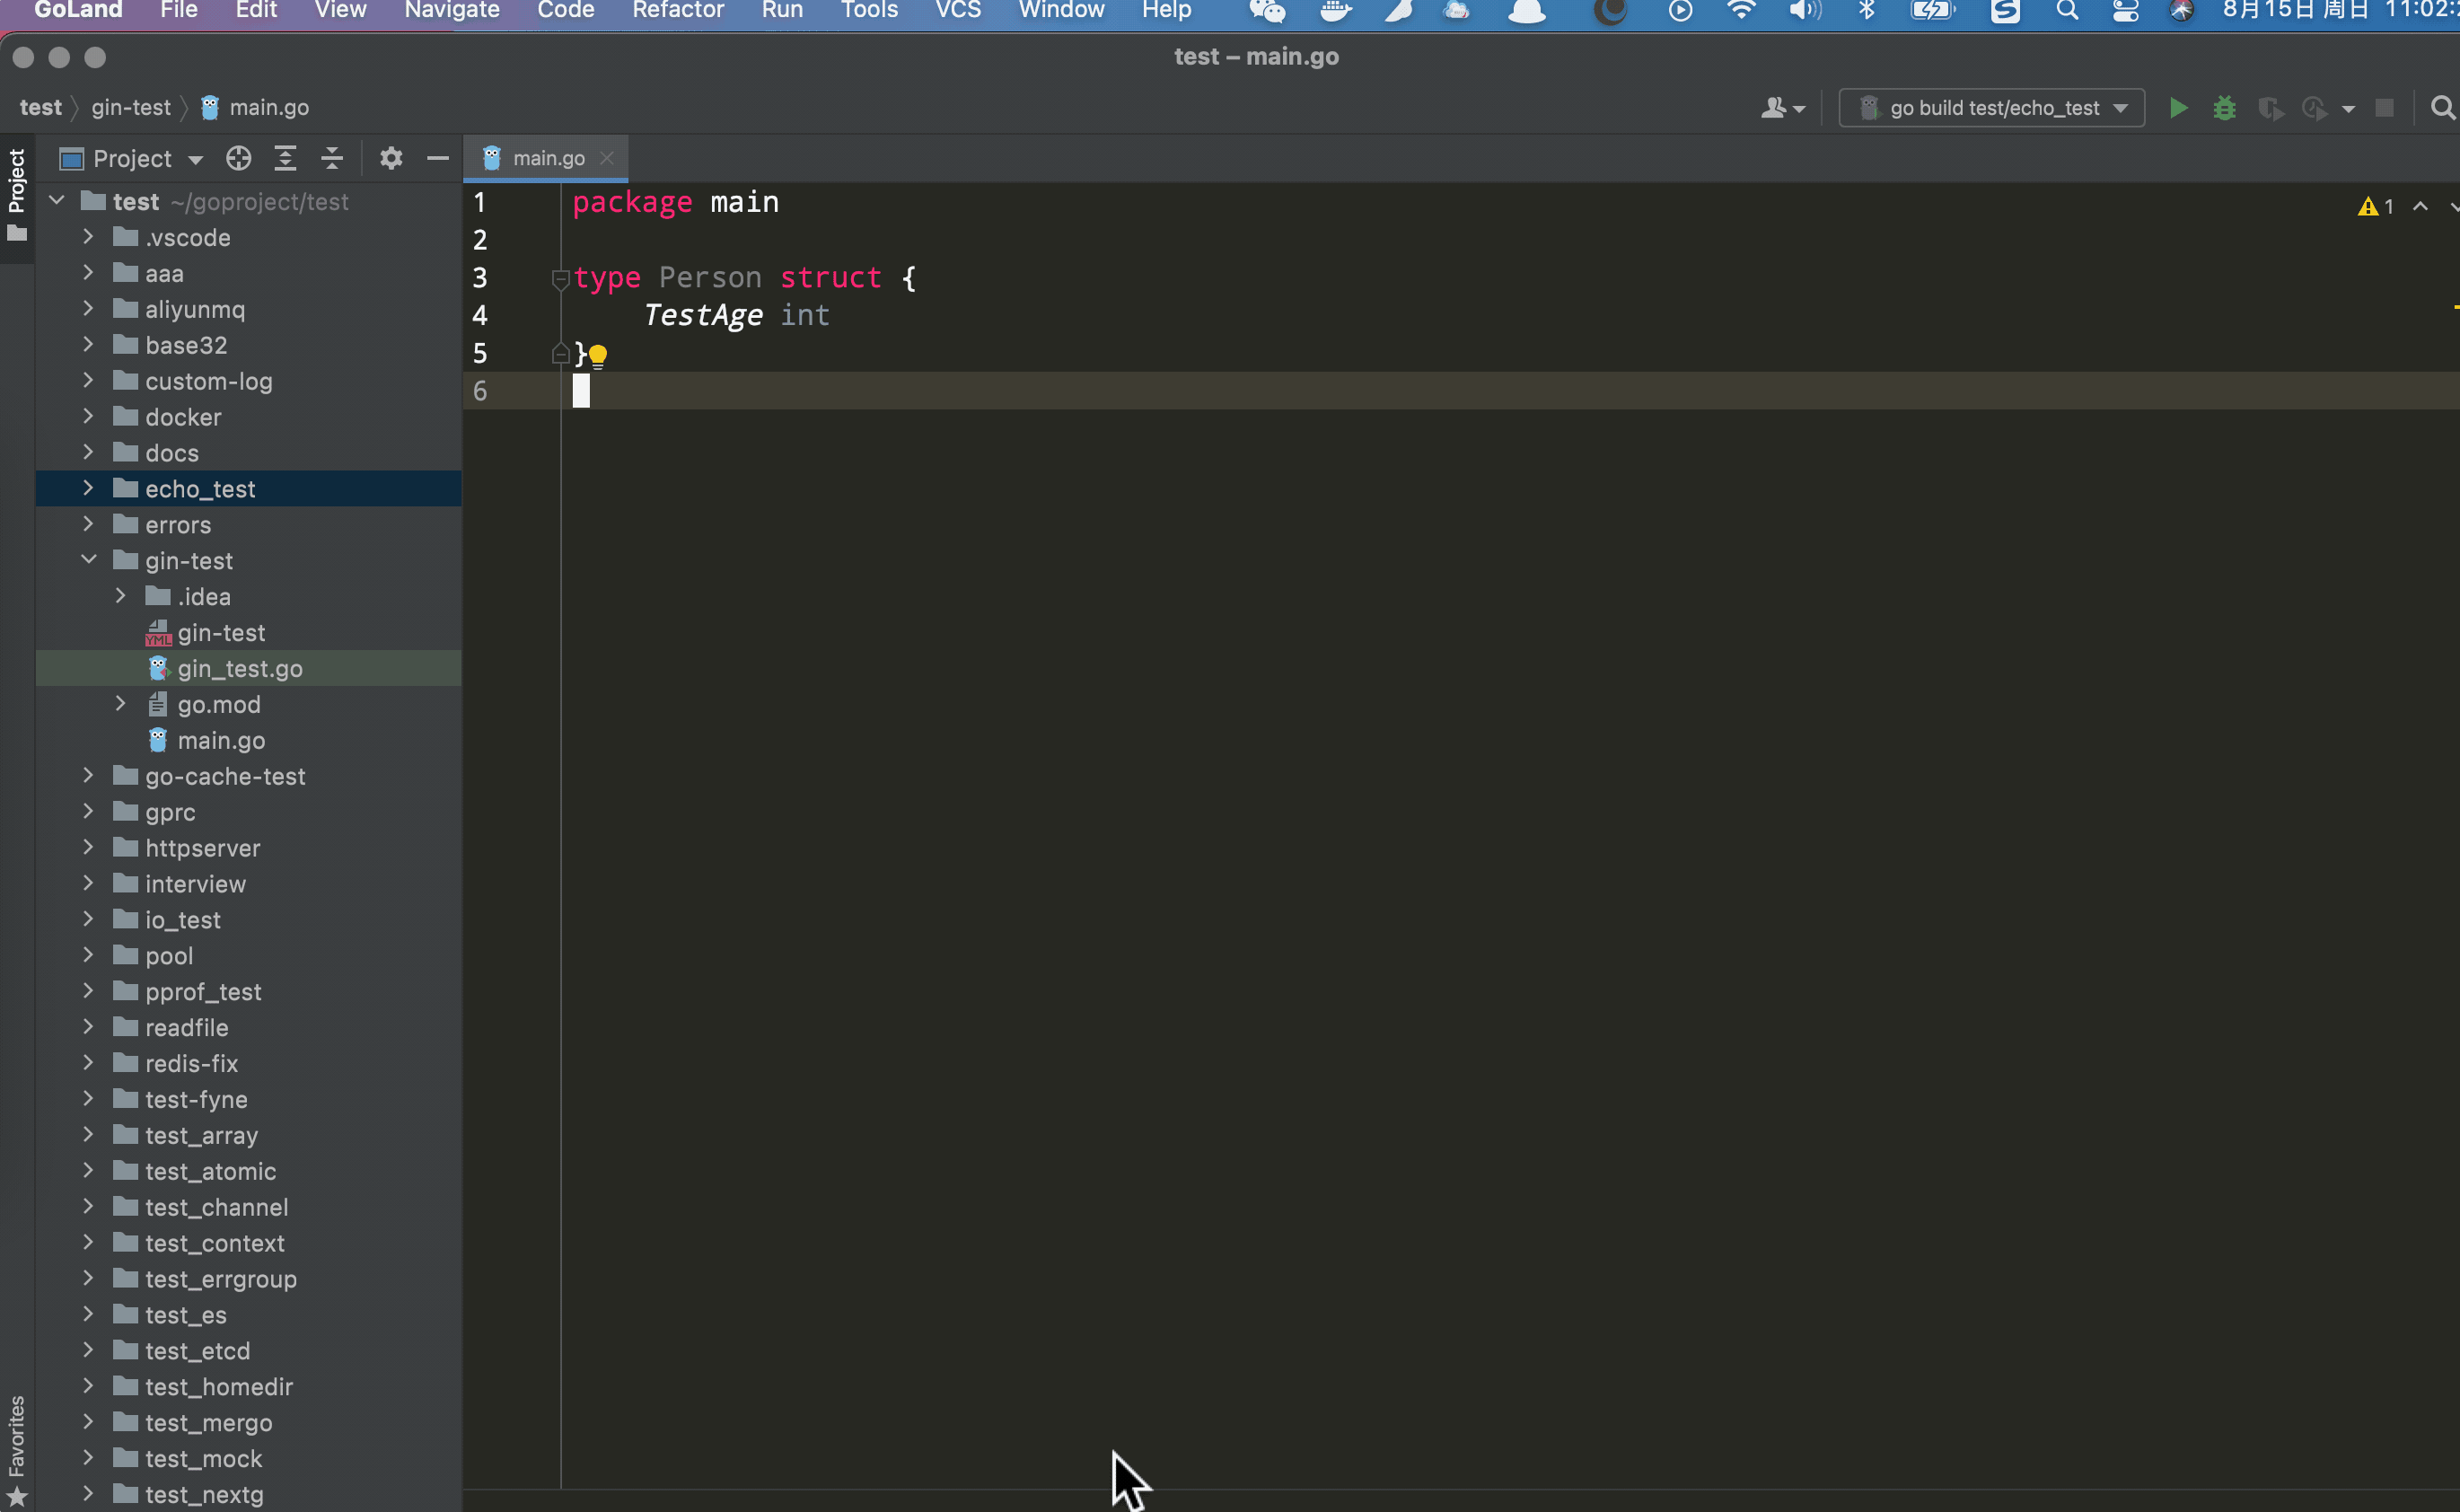
Task: Open the Refactor menu
Action: click(x=677, y=10)
